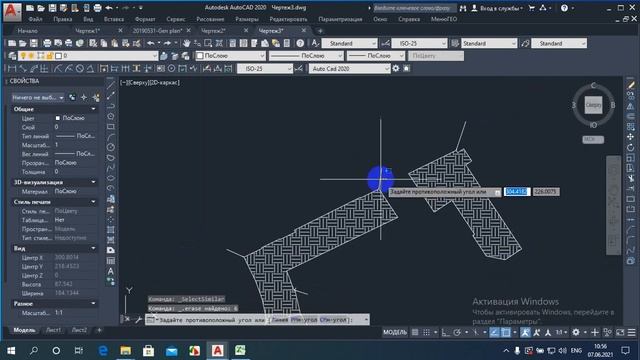Collapse the Вид properties section
This screenshot has width=640, height=360.
coord(93,248)
